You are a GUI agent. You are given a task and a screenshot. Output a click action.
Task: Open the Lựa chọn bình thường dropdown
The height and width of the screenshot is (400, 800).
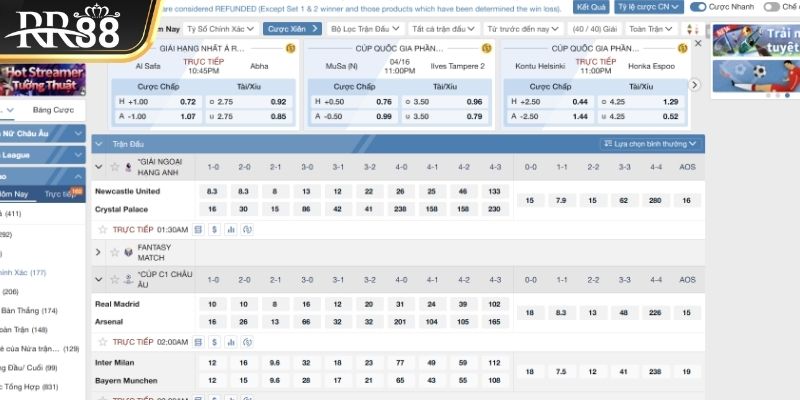coord(650,144)
